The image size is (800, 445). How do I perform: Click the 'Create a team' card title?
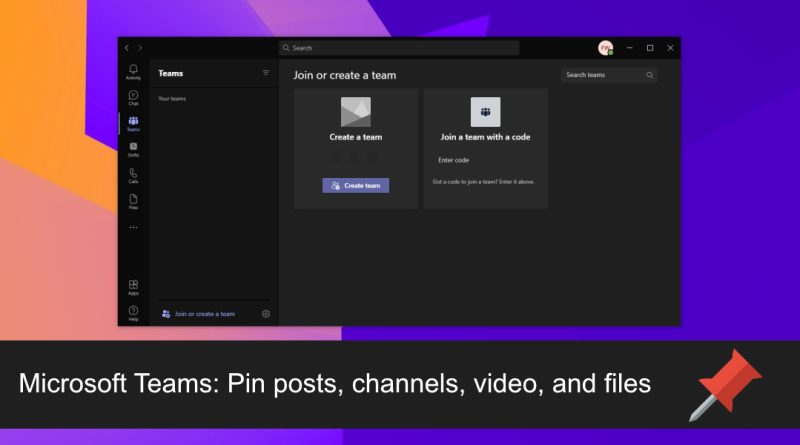pos(356,137)
